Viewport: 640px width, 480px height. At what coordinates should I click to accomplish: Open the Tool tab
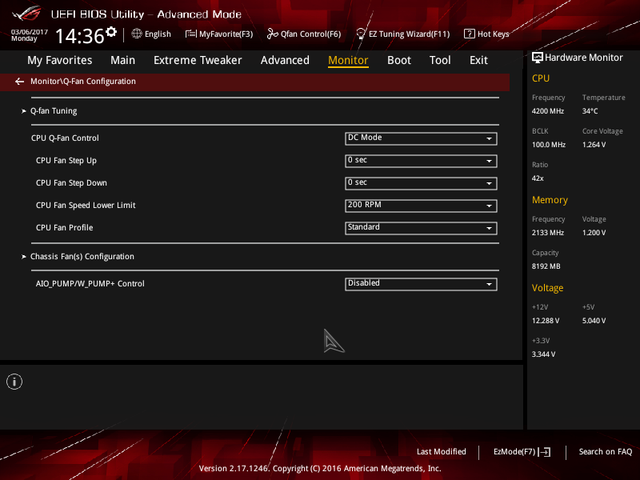(440, 60)
